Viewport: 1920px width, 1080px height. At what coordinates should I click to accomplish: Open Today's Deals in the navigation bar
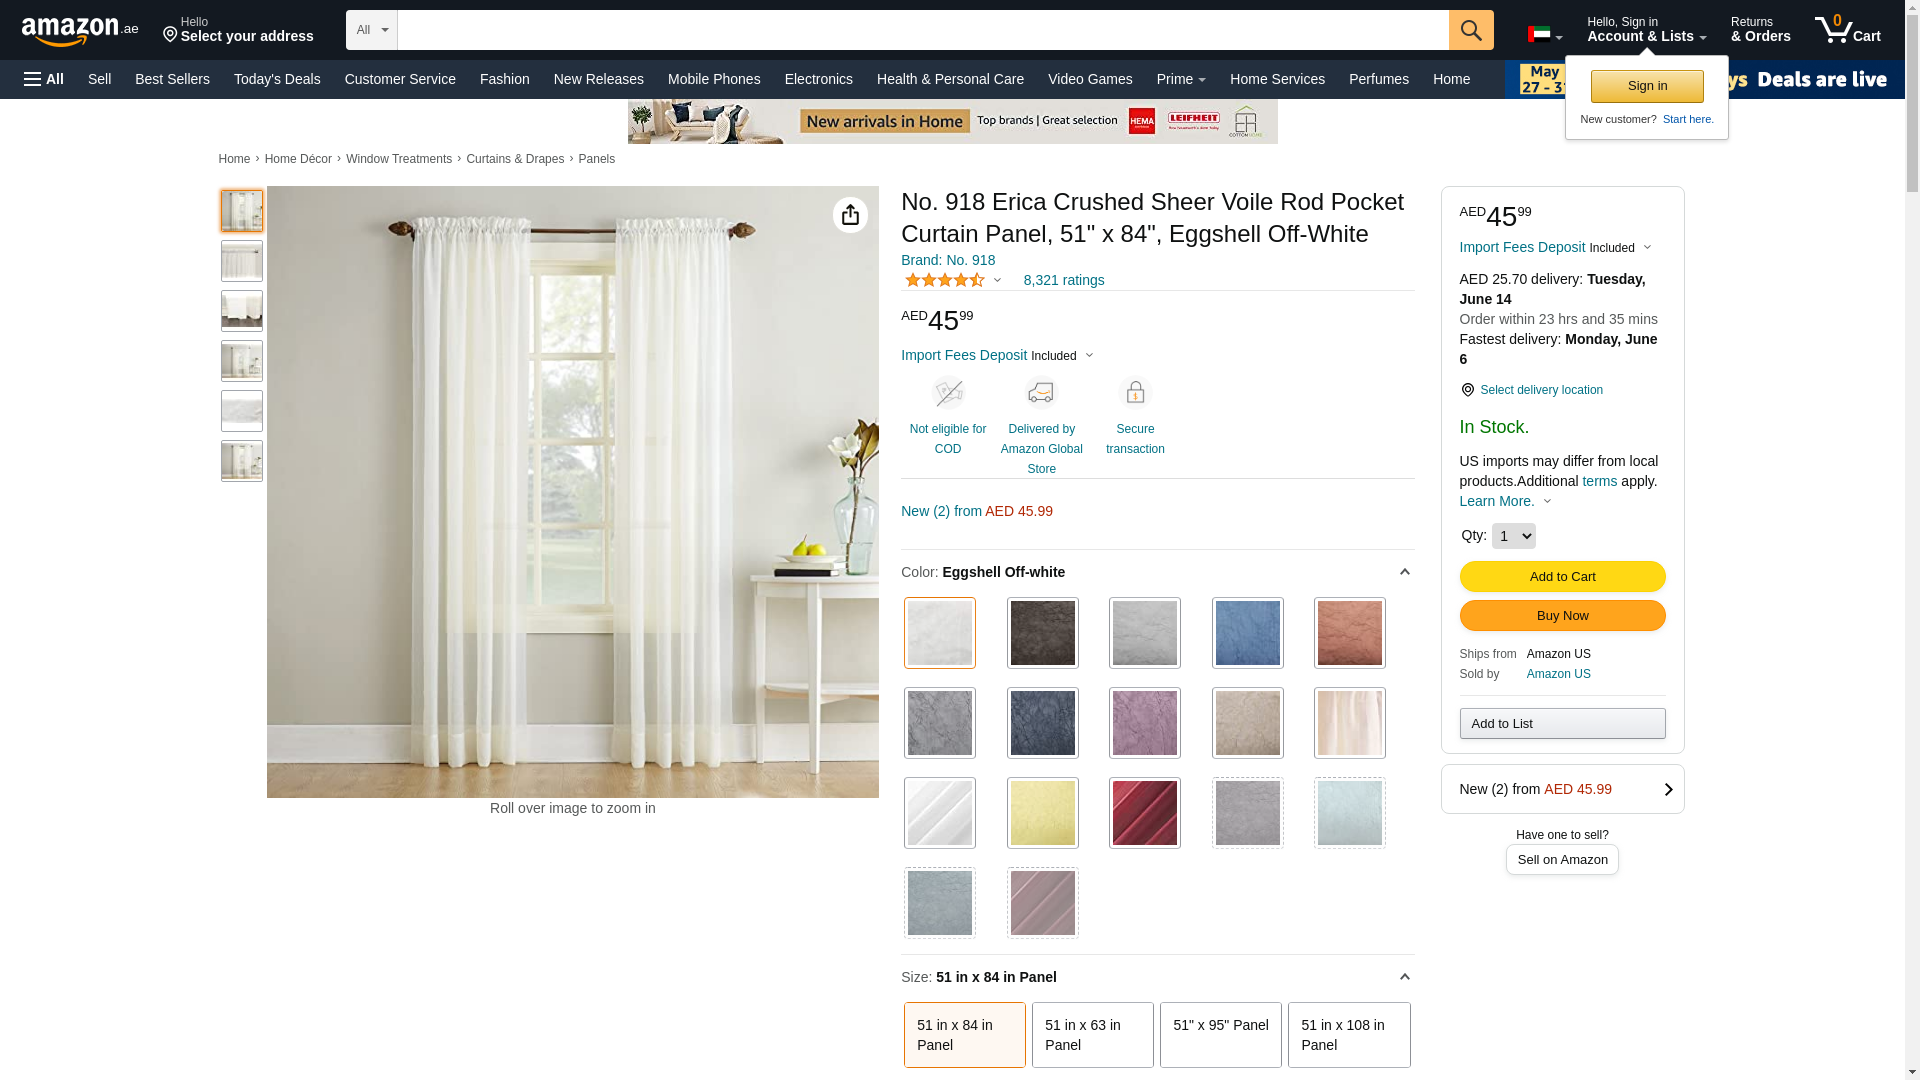tap(277, 79)
